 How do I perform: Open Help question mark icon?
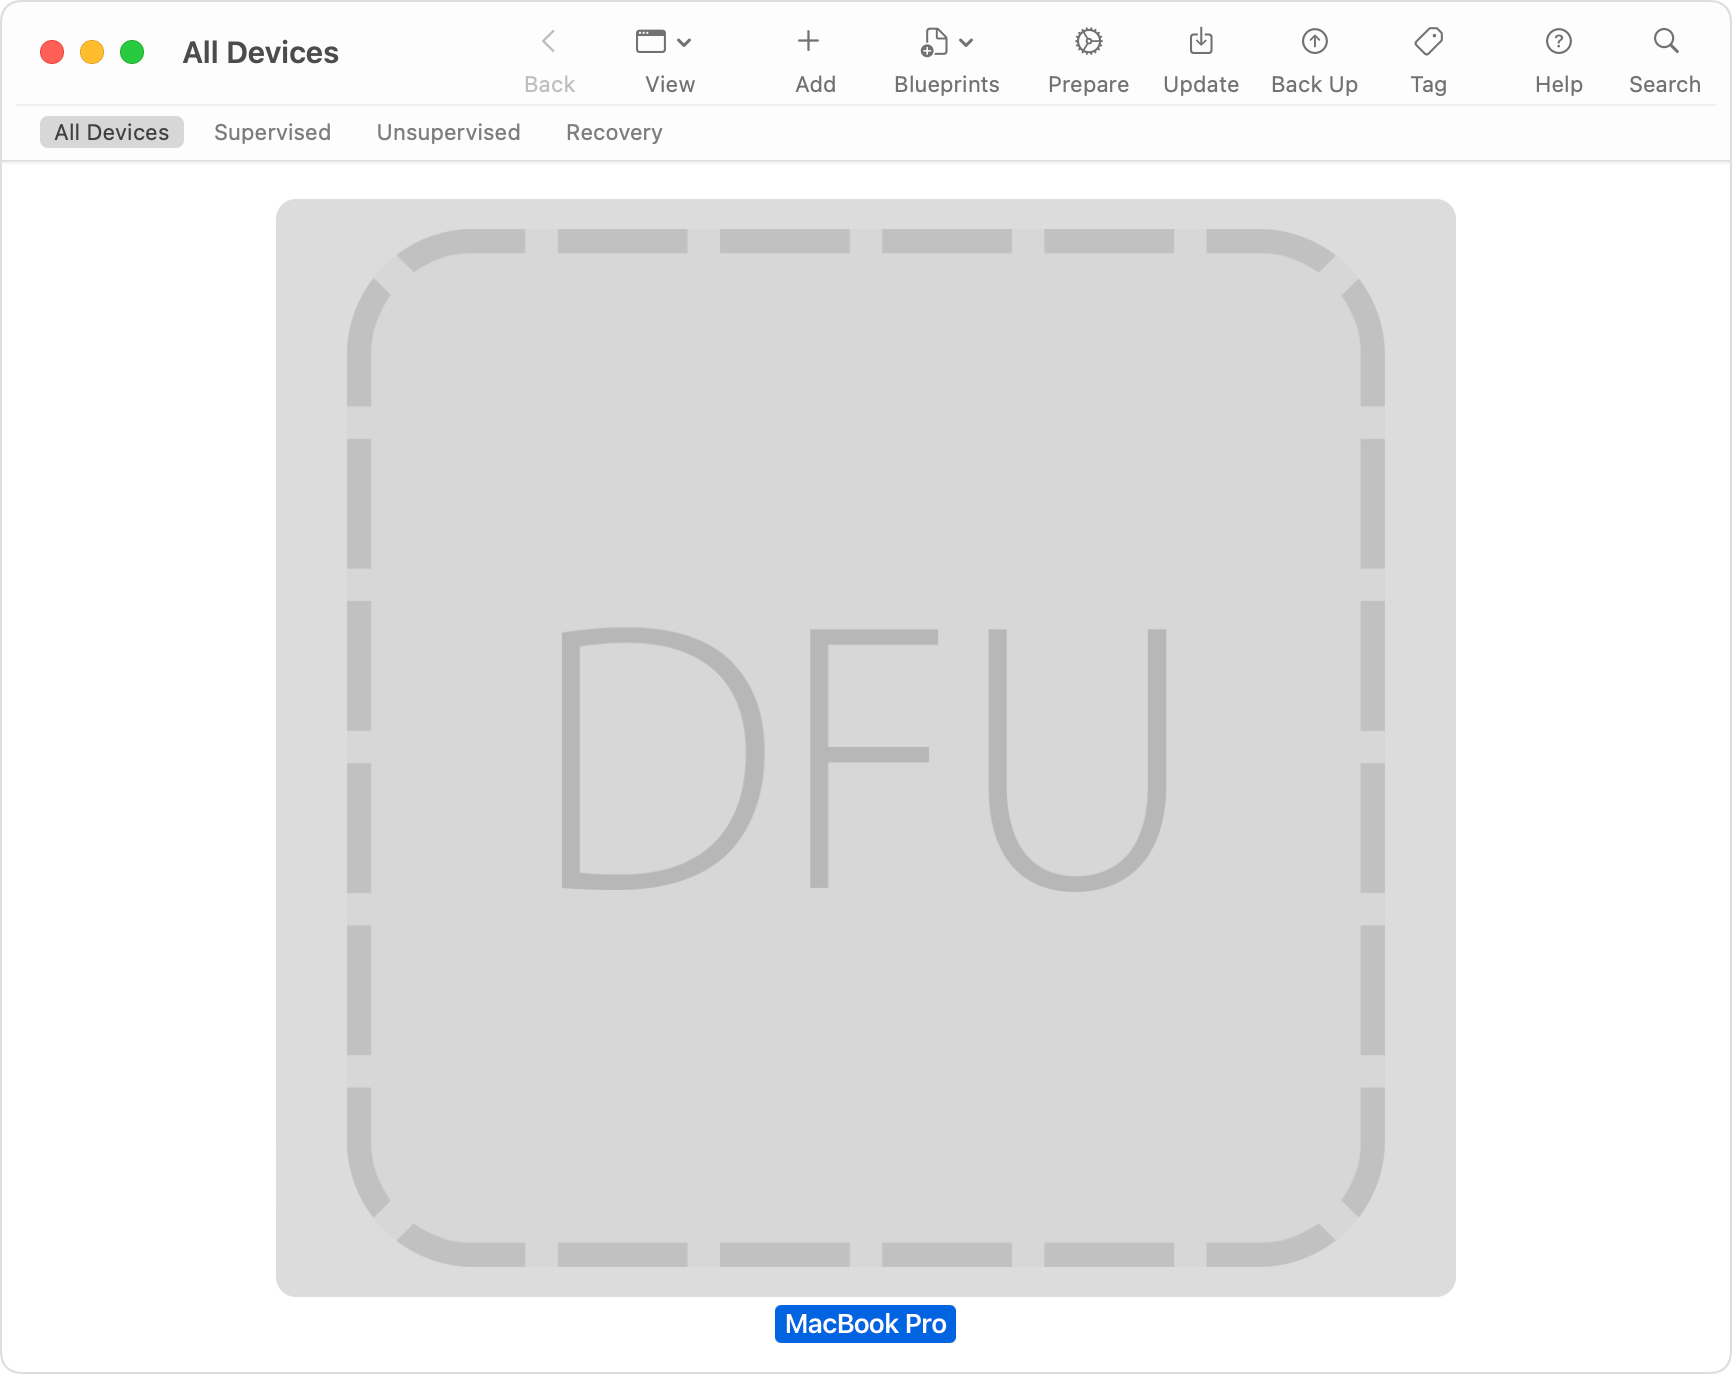click(x=1559, y=41)
